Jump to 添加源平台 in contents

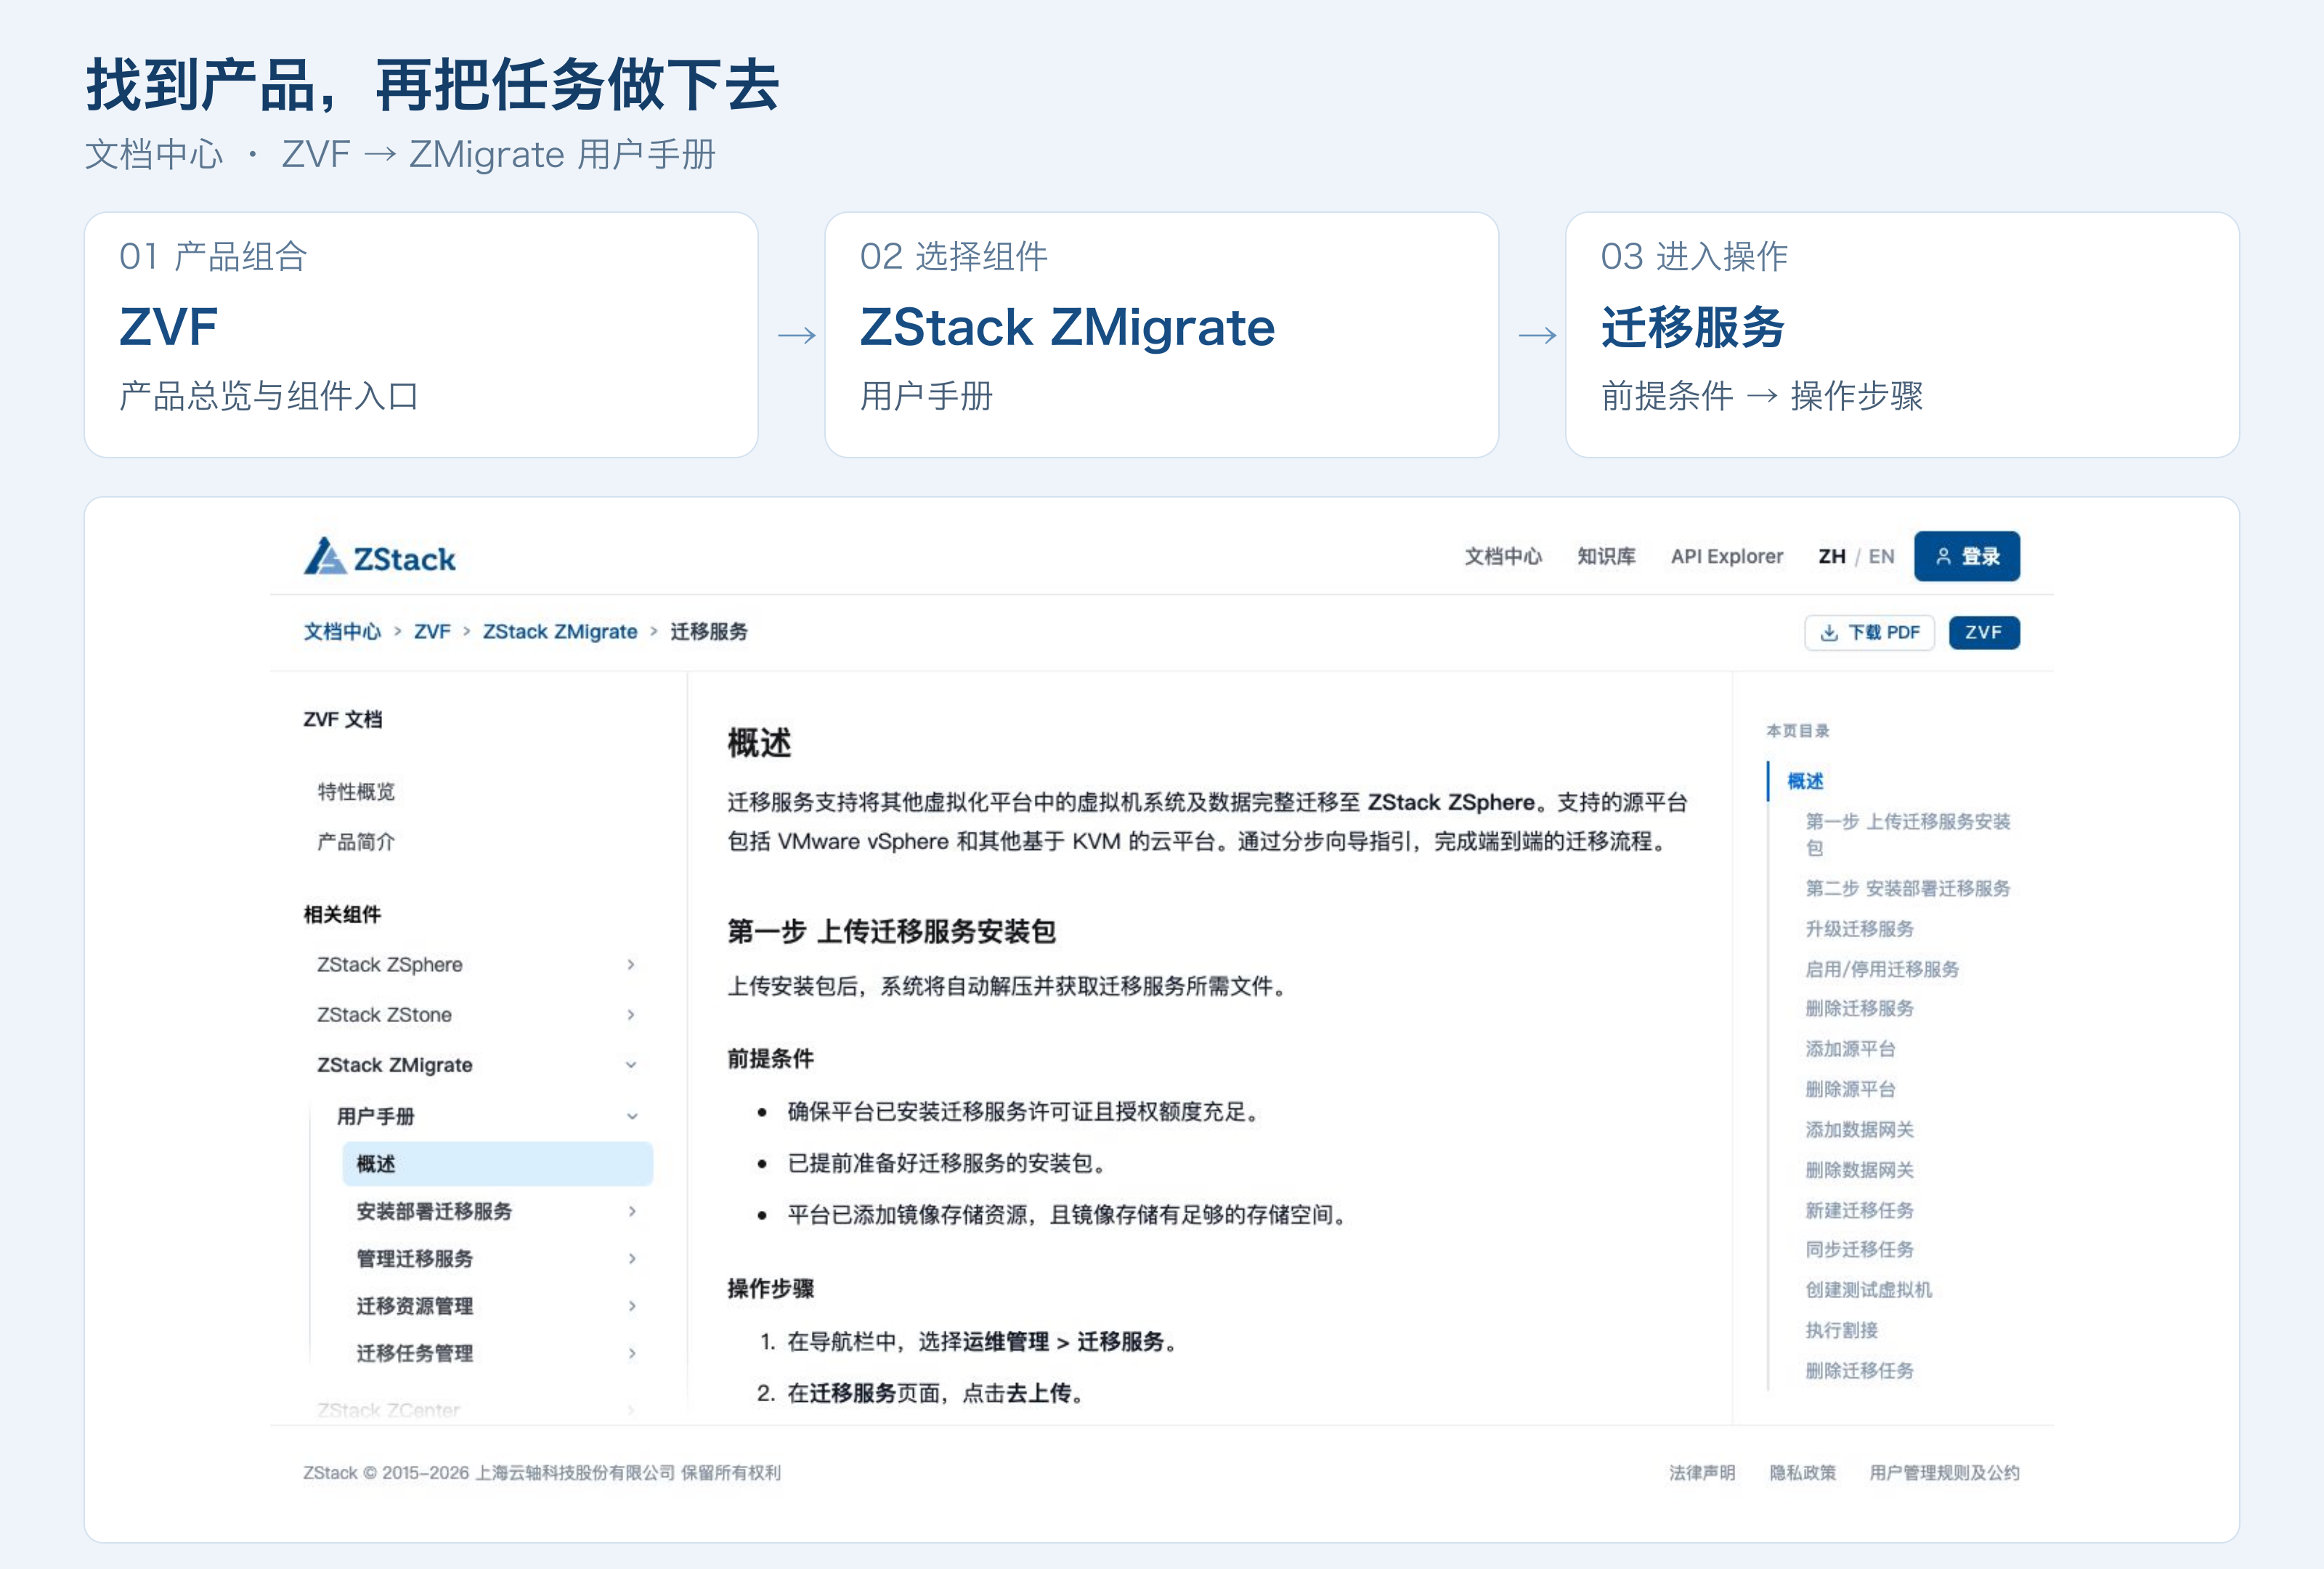1850,1049
